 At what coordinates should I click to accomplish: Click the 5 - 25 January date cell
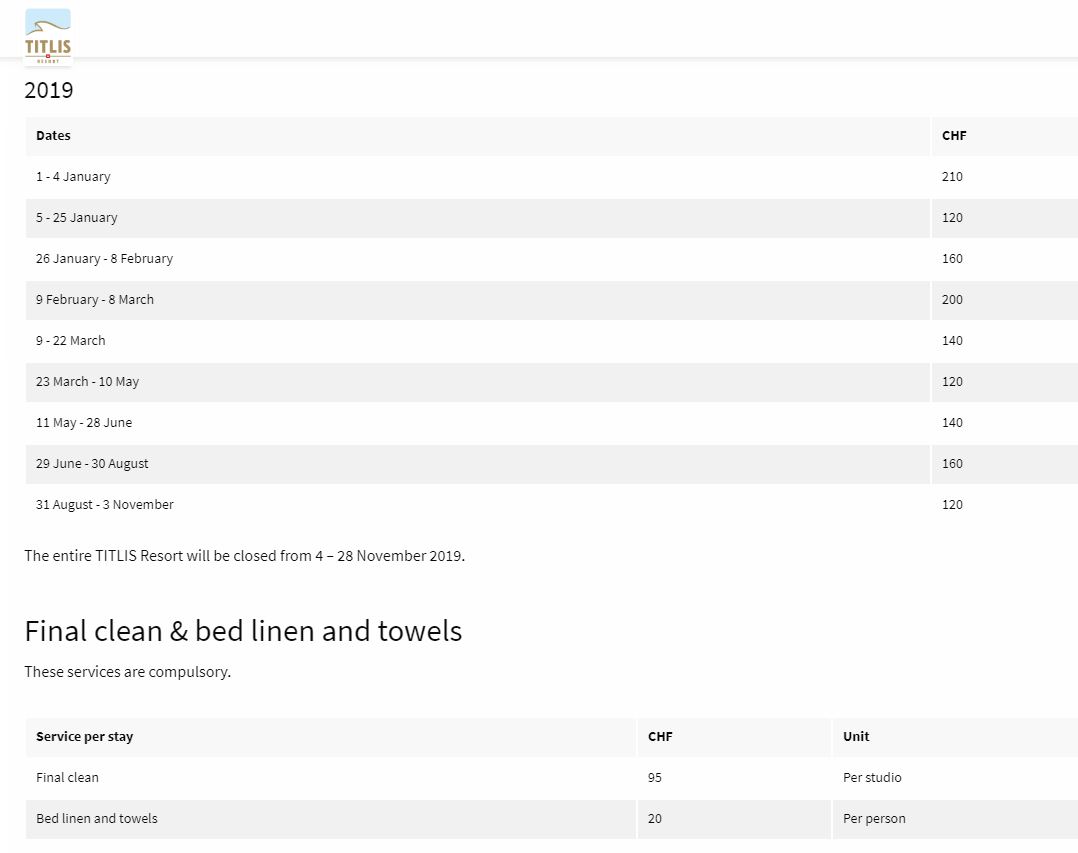pyautogui.click(x=76, y=217)
